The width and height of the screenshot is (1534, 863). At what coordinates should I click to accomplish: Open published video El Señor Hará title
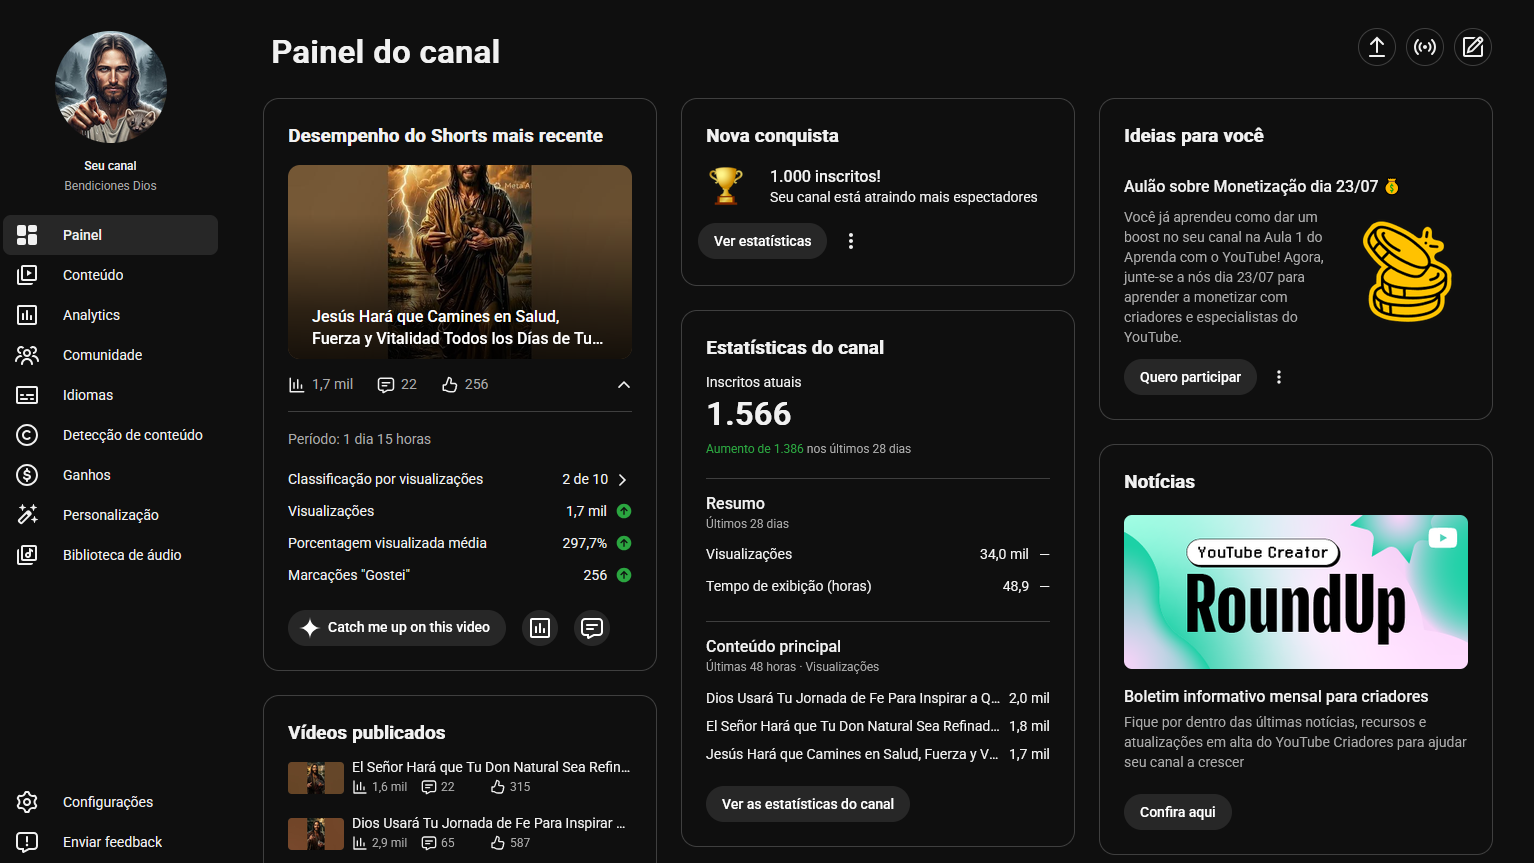click(x=491, y=767)
